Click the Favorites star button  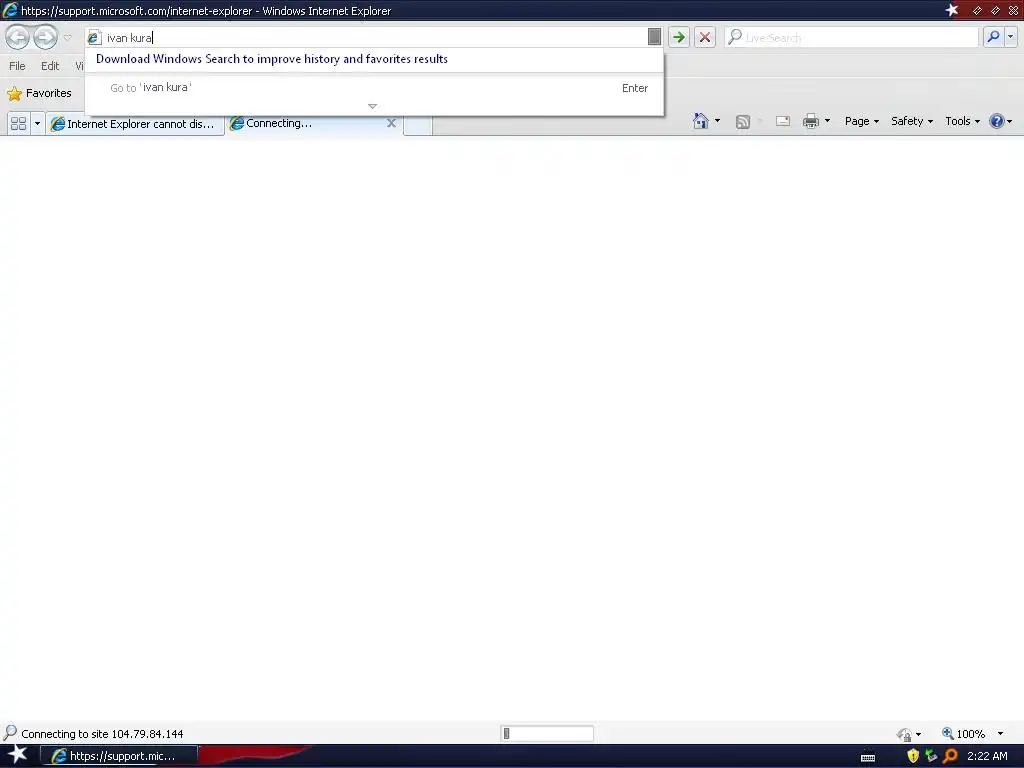(39, 93)
